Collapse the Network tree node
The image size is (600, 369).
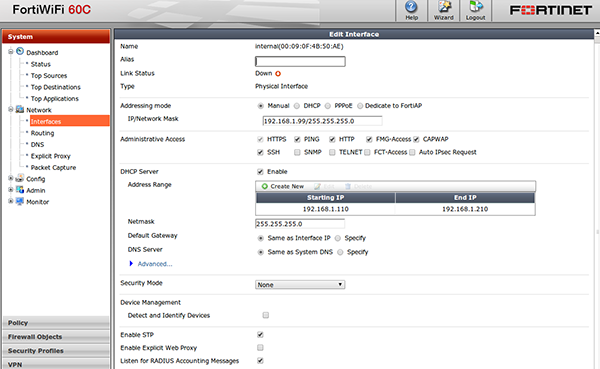point(11,109)
